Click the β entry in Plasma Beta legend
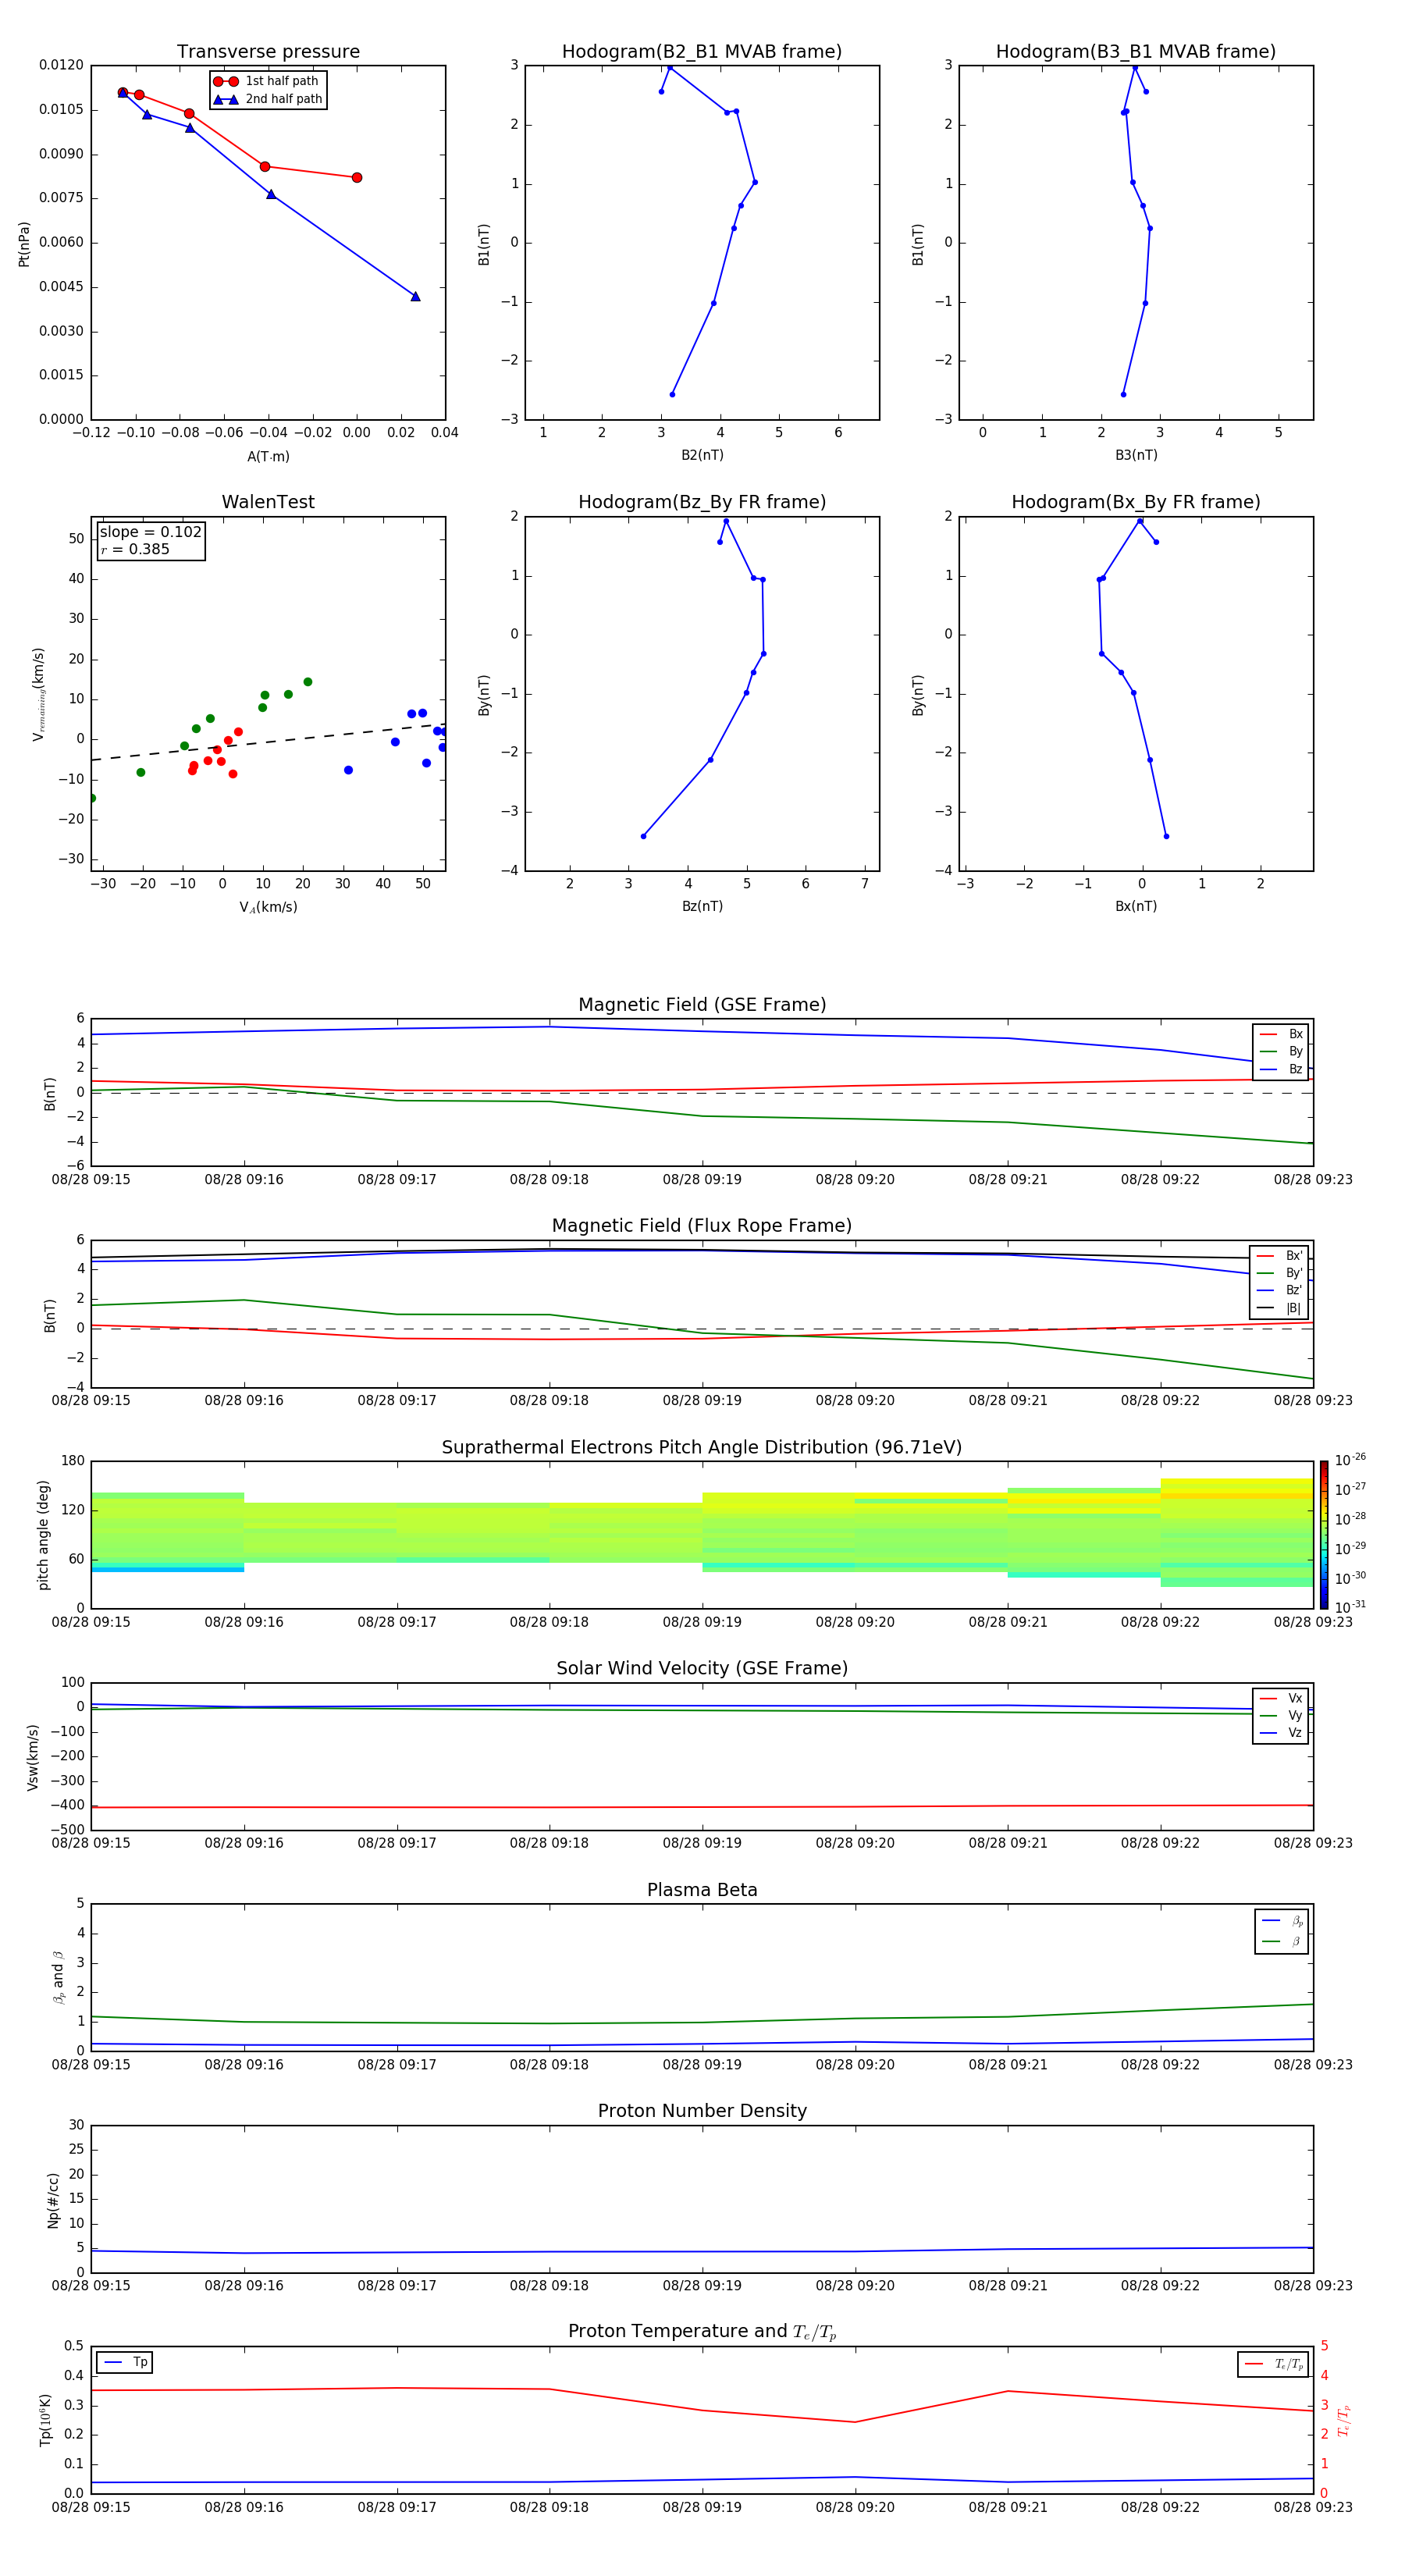This screenshot has height=2576, width=1405. point(1282,1941)
